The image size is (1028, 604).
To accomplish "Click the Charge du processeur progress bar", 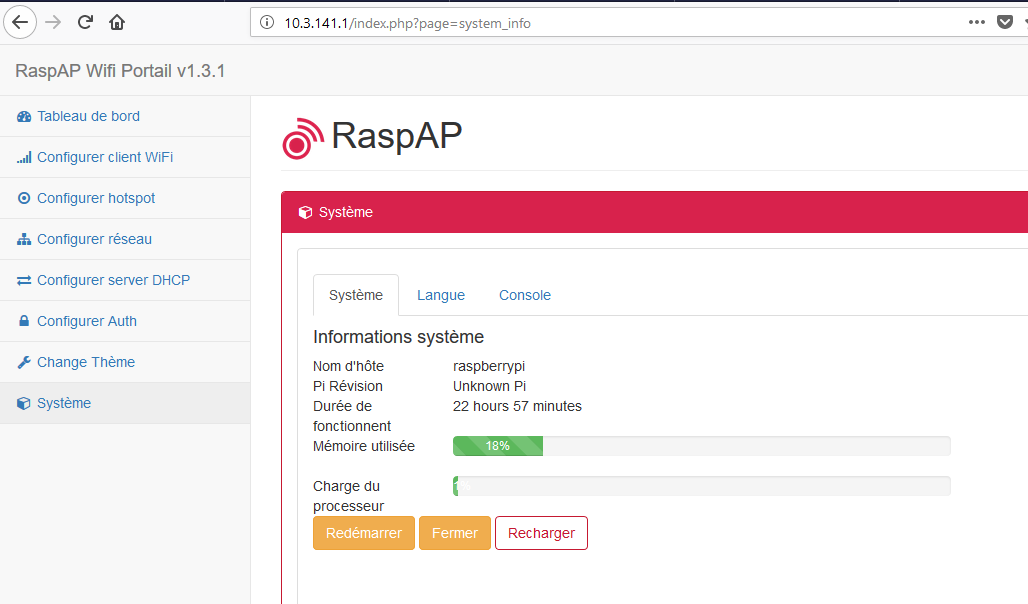I will (702, 486).
